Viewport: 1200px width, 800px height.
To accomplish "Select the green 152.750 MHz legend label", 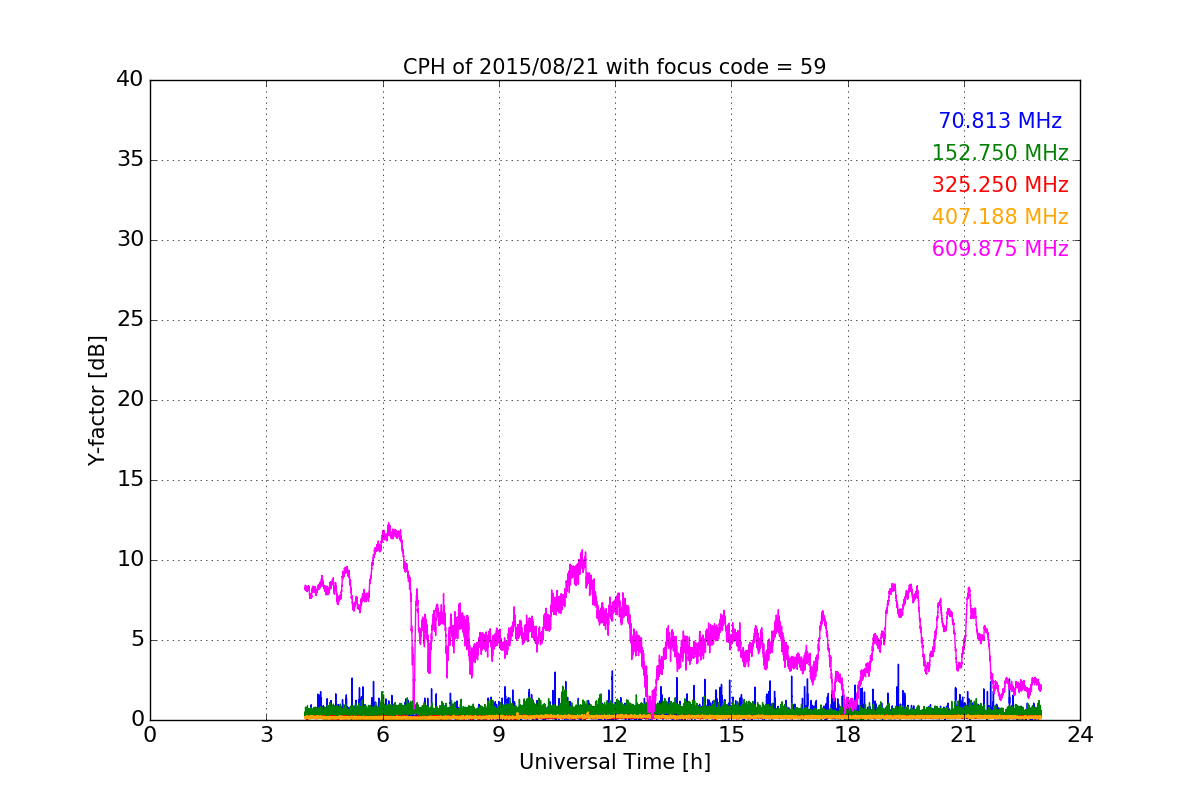I will [1000, 153].
